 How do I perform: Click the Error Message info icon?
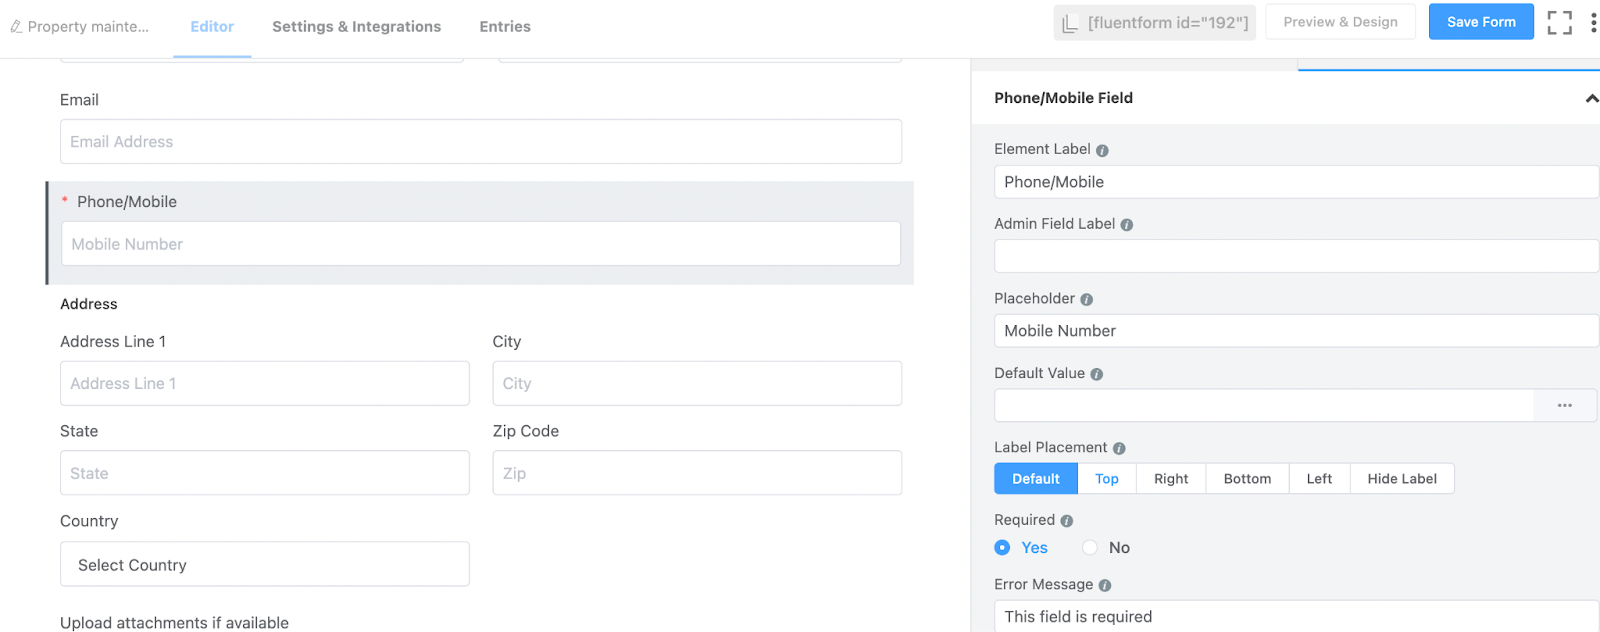tap(1105, 586)
